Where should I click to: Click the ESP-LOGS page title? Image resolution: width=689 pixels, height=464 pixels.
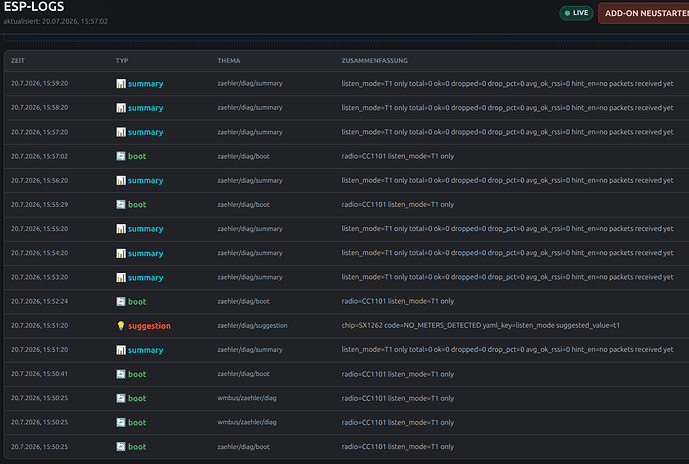[34, 7]
